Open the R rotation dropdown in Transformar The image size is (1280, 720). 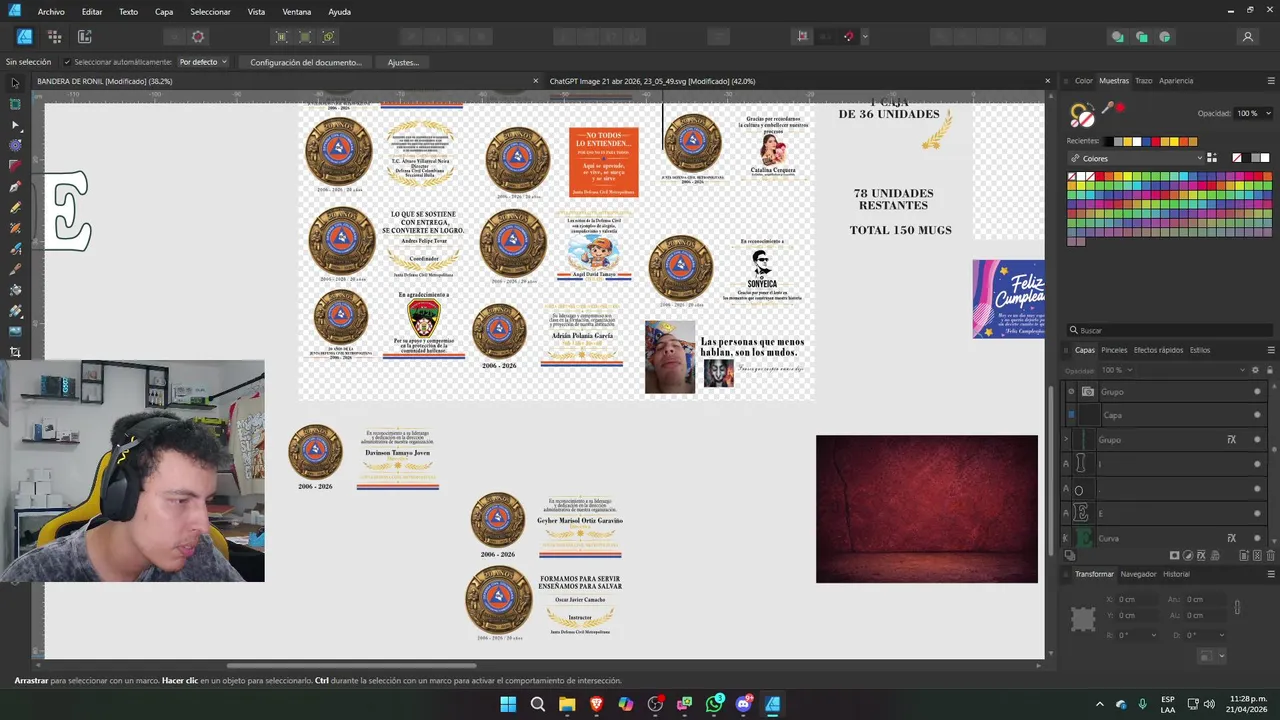(1153, 635)
